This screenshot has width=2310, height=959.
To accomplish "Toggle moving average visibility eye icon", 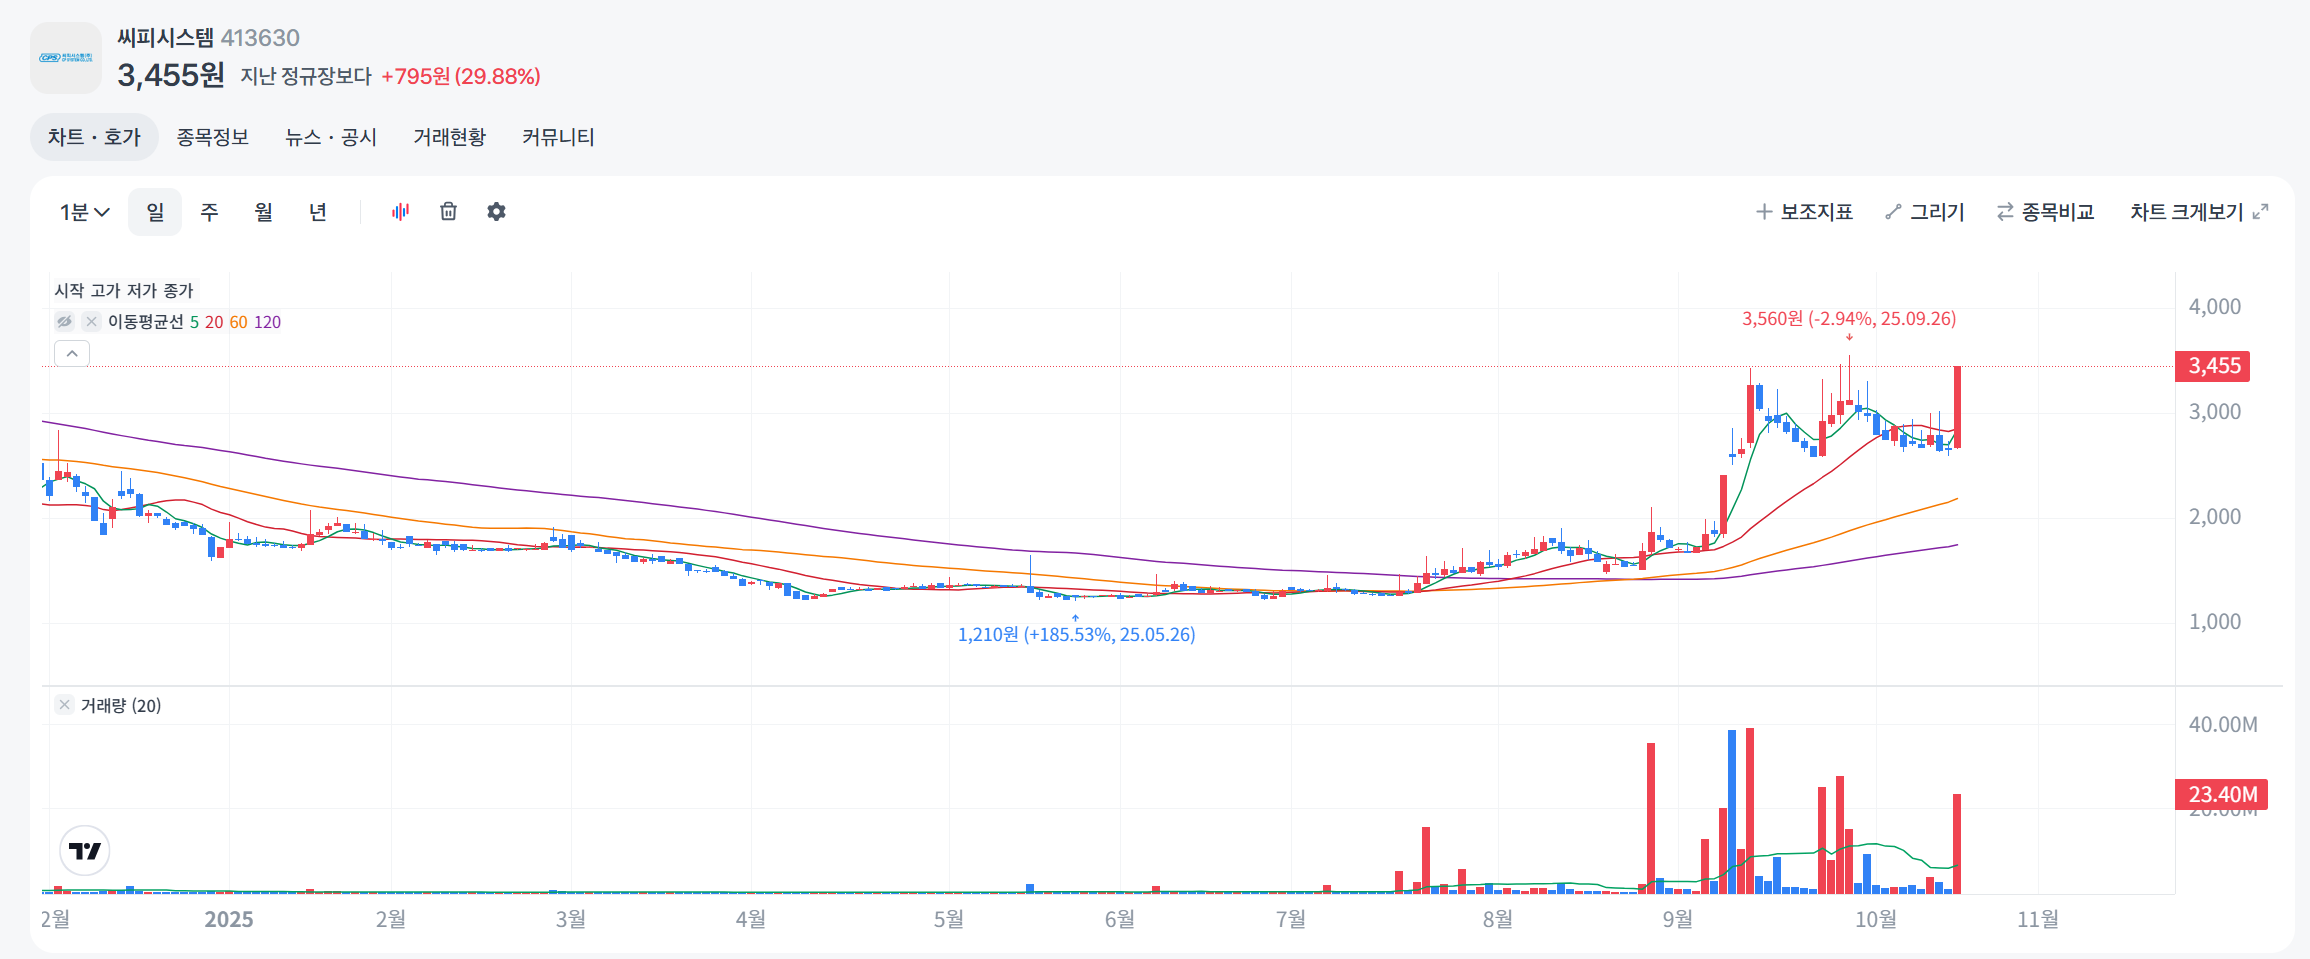I will pos(65,322).
